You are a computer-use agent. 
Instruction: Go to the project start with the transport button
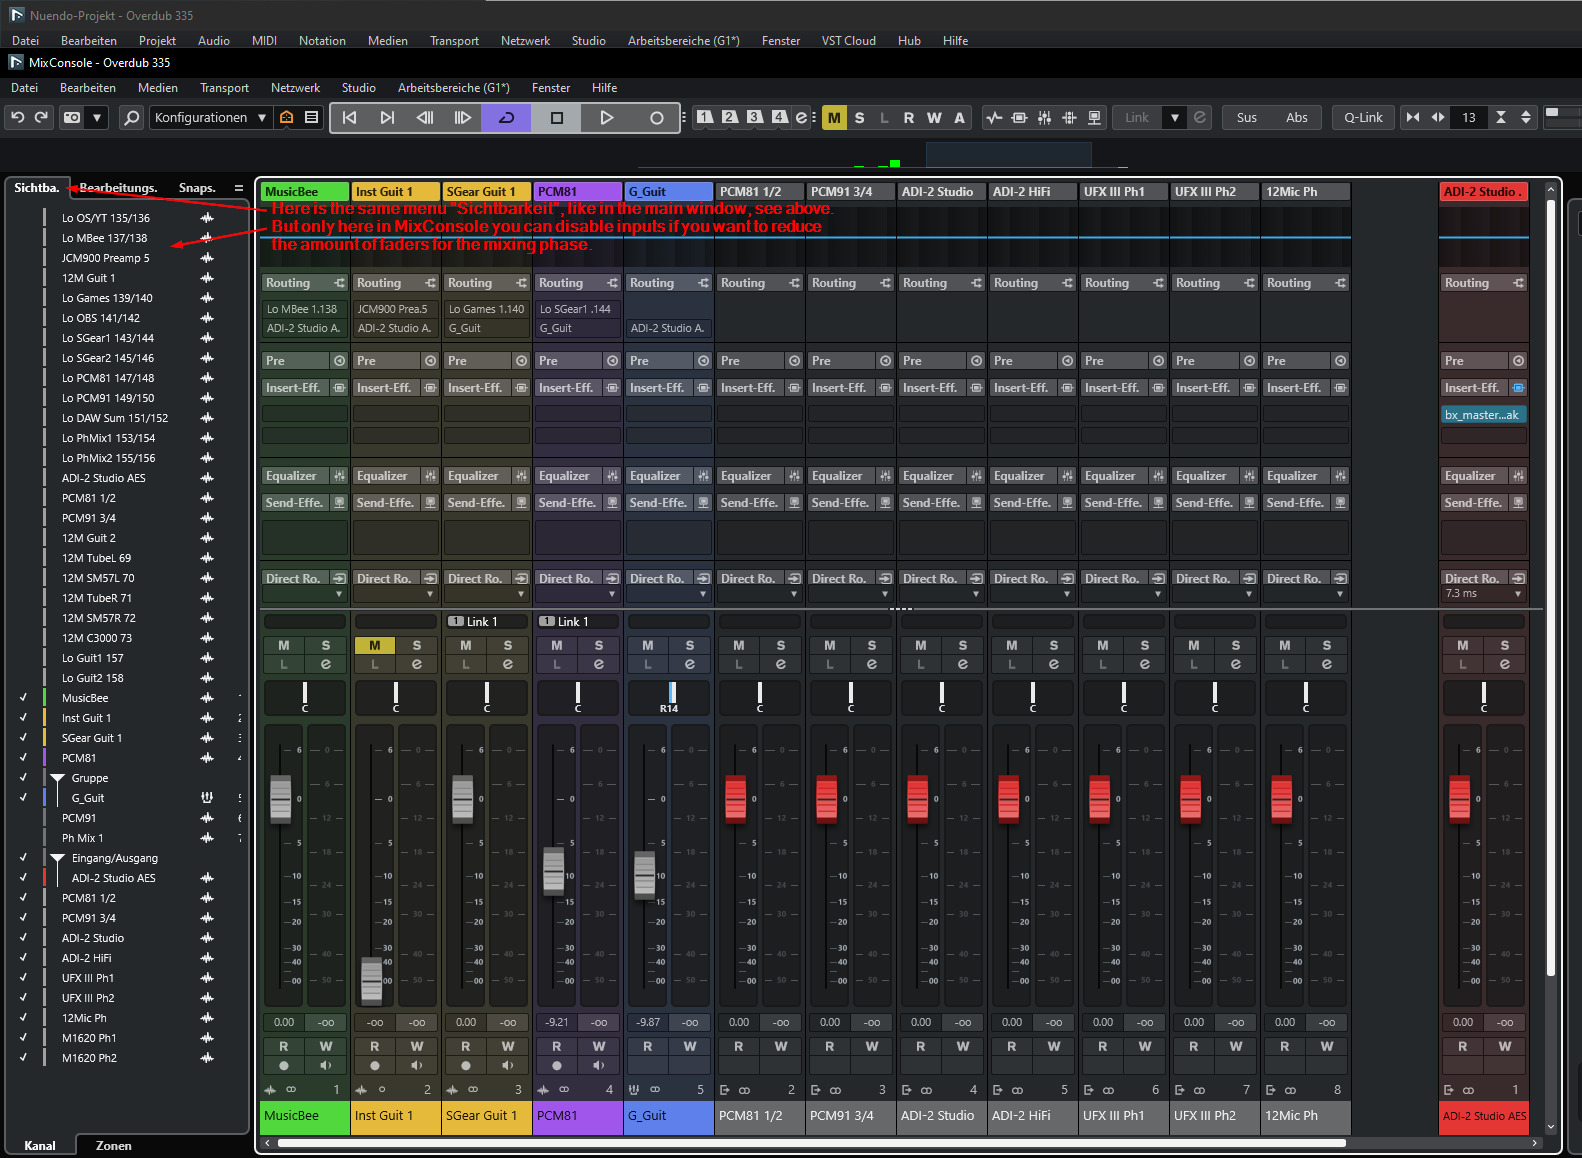coord(349,117)
